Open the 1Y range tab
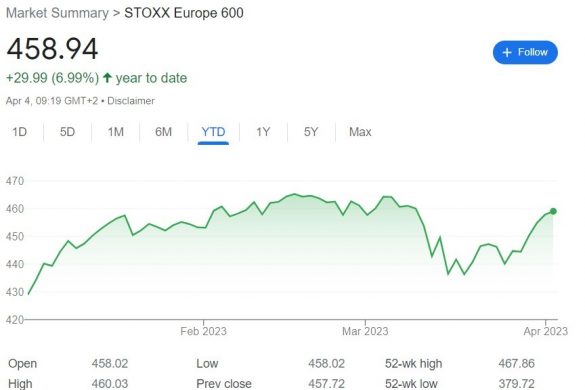This screenshot has height=390, width=585. click(263, 132)
